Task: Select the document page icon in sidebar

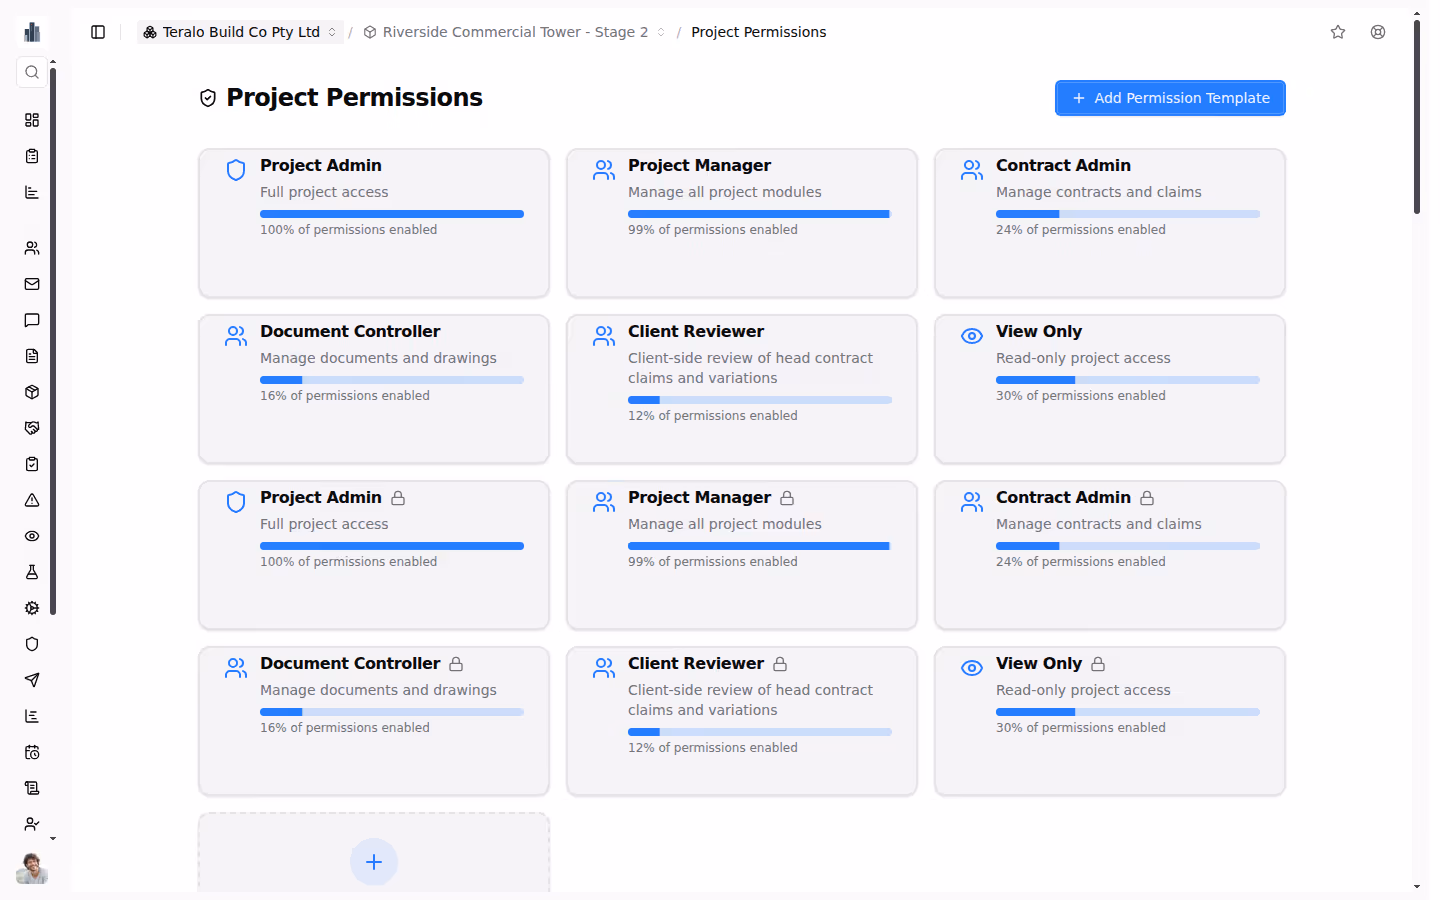Action: coord(32,356)
